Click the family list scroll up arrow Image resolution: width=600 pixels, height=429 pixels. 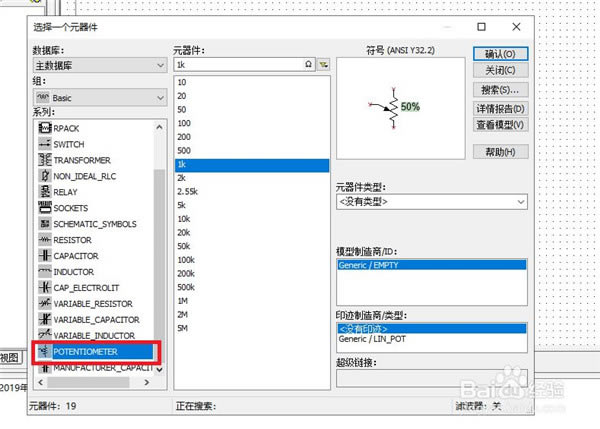(x=159, y=127)
